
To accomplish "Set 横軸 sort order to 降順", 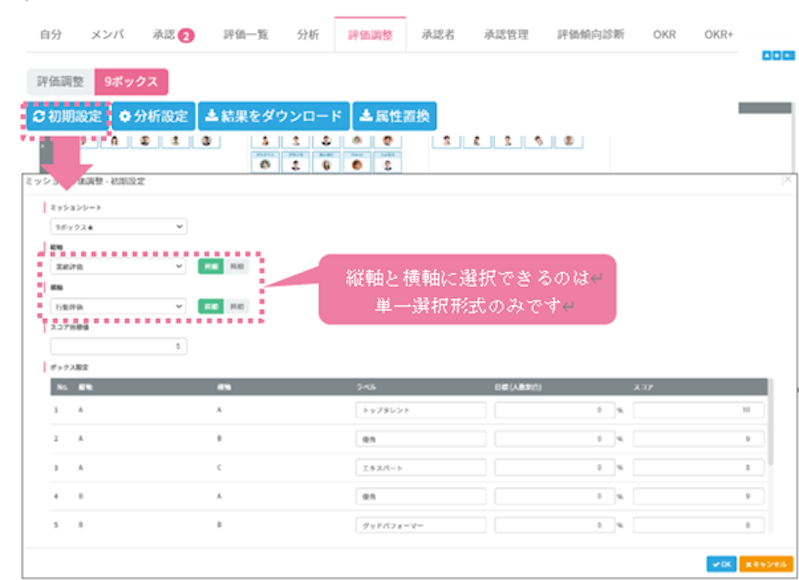I will (235, 306).
